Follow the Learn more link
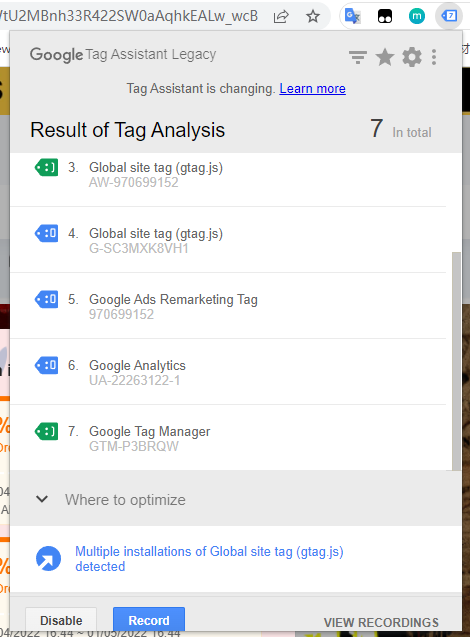470x637 pixels. pos(312,89)
